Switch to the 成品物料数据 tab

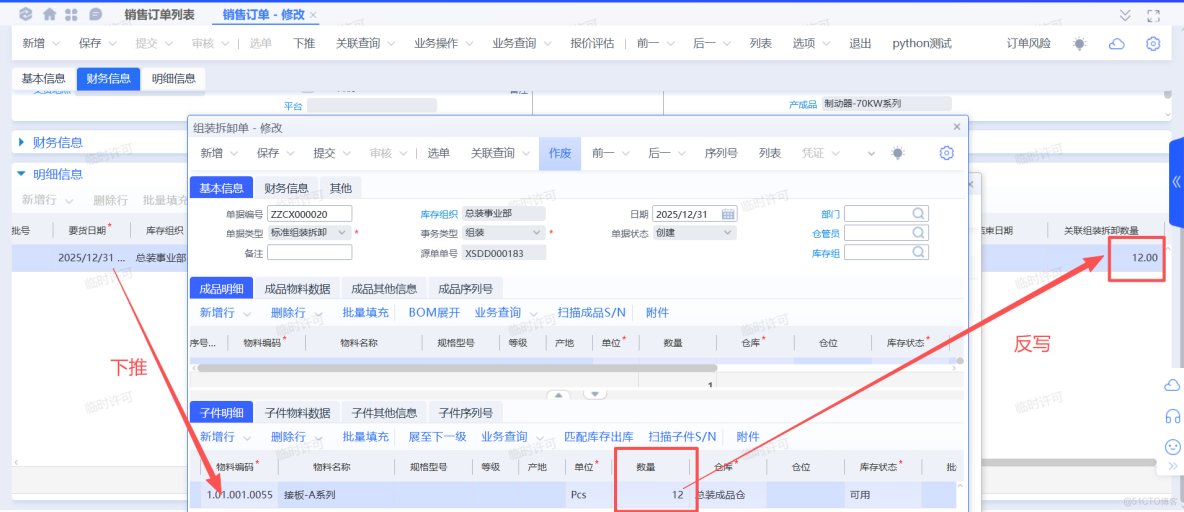[x=298, y=288]
